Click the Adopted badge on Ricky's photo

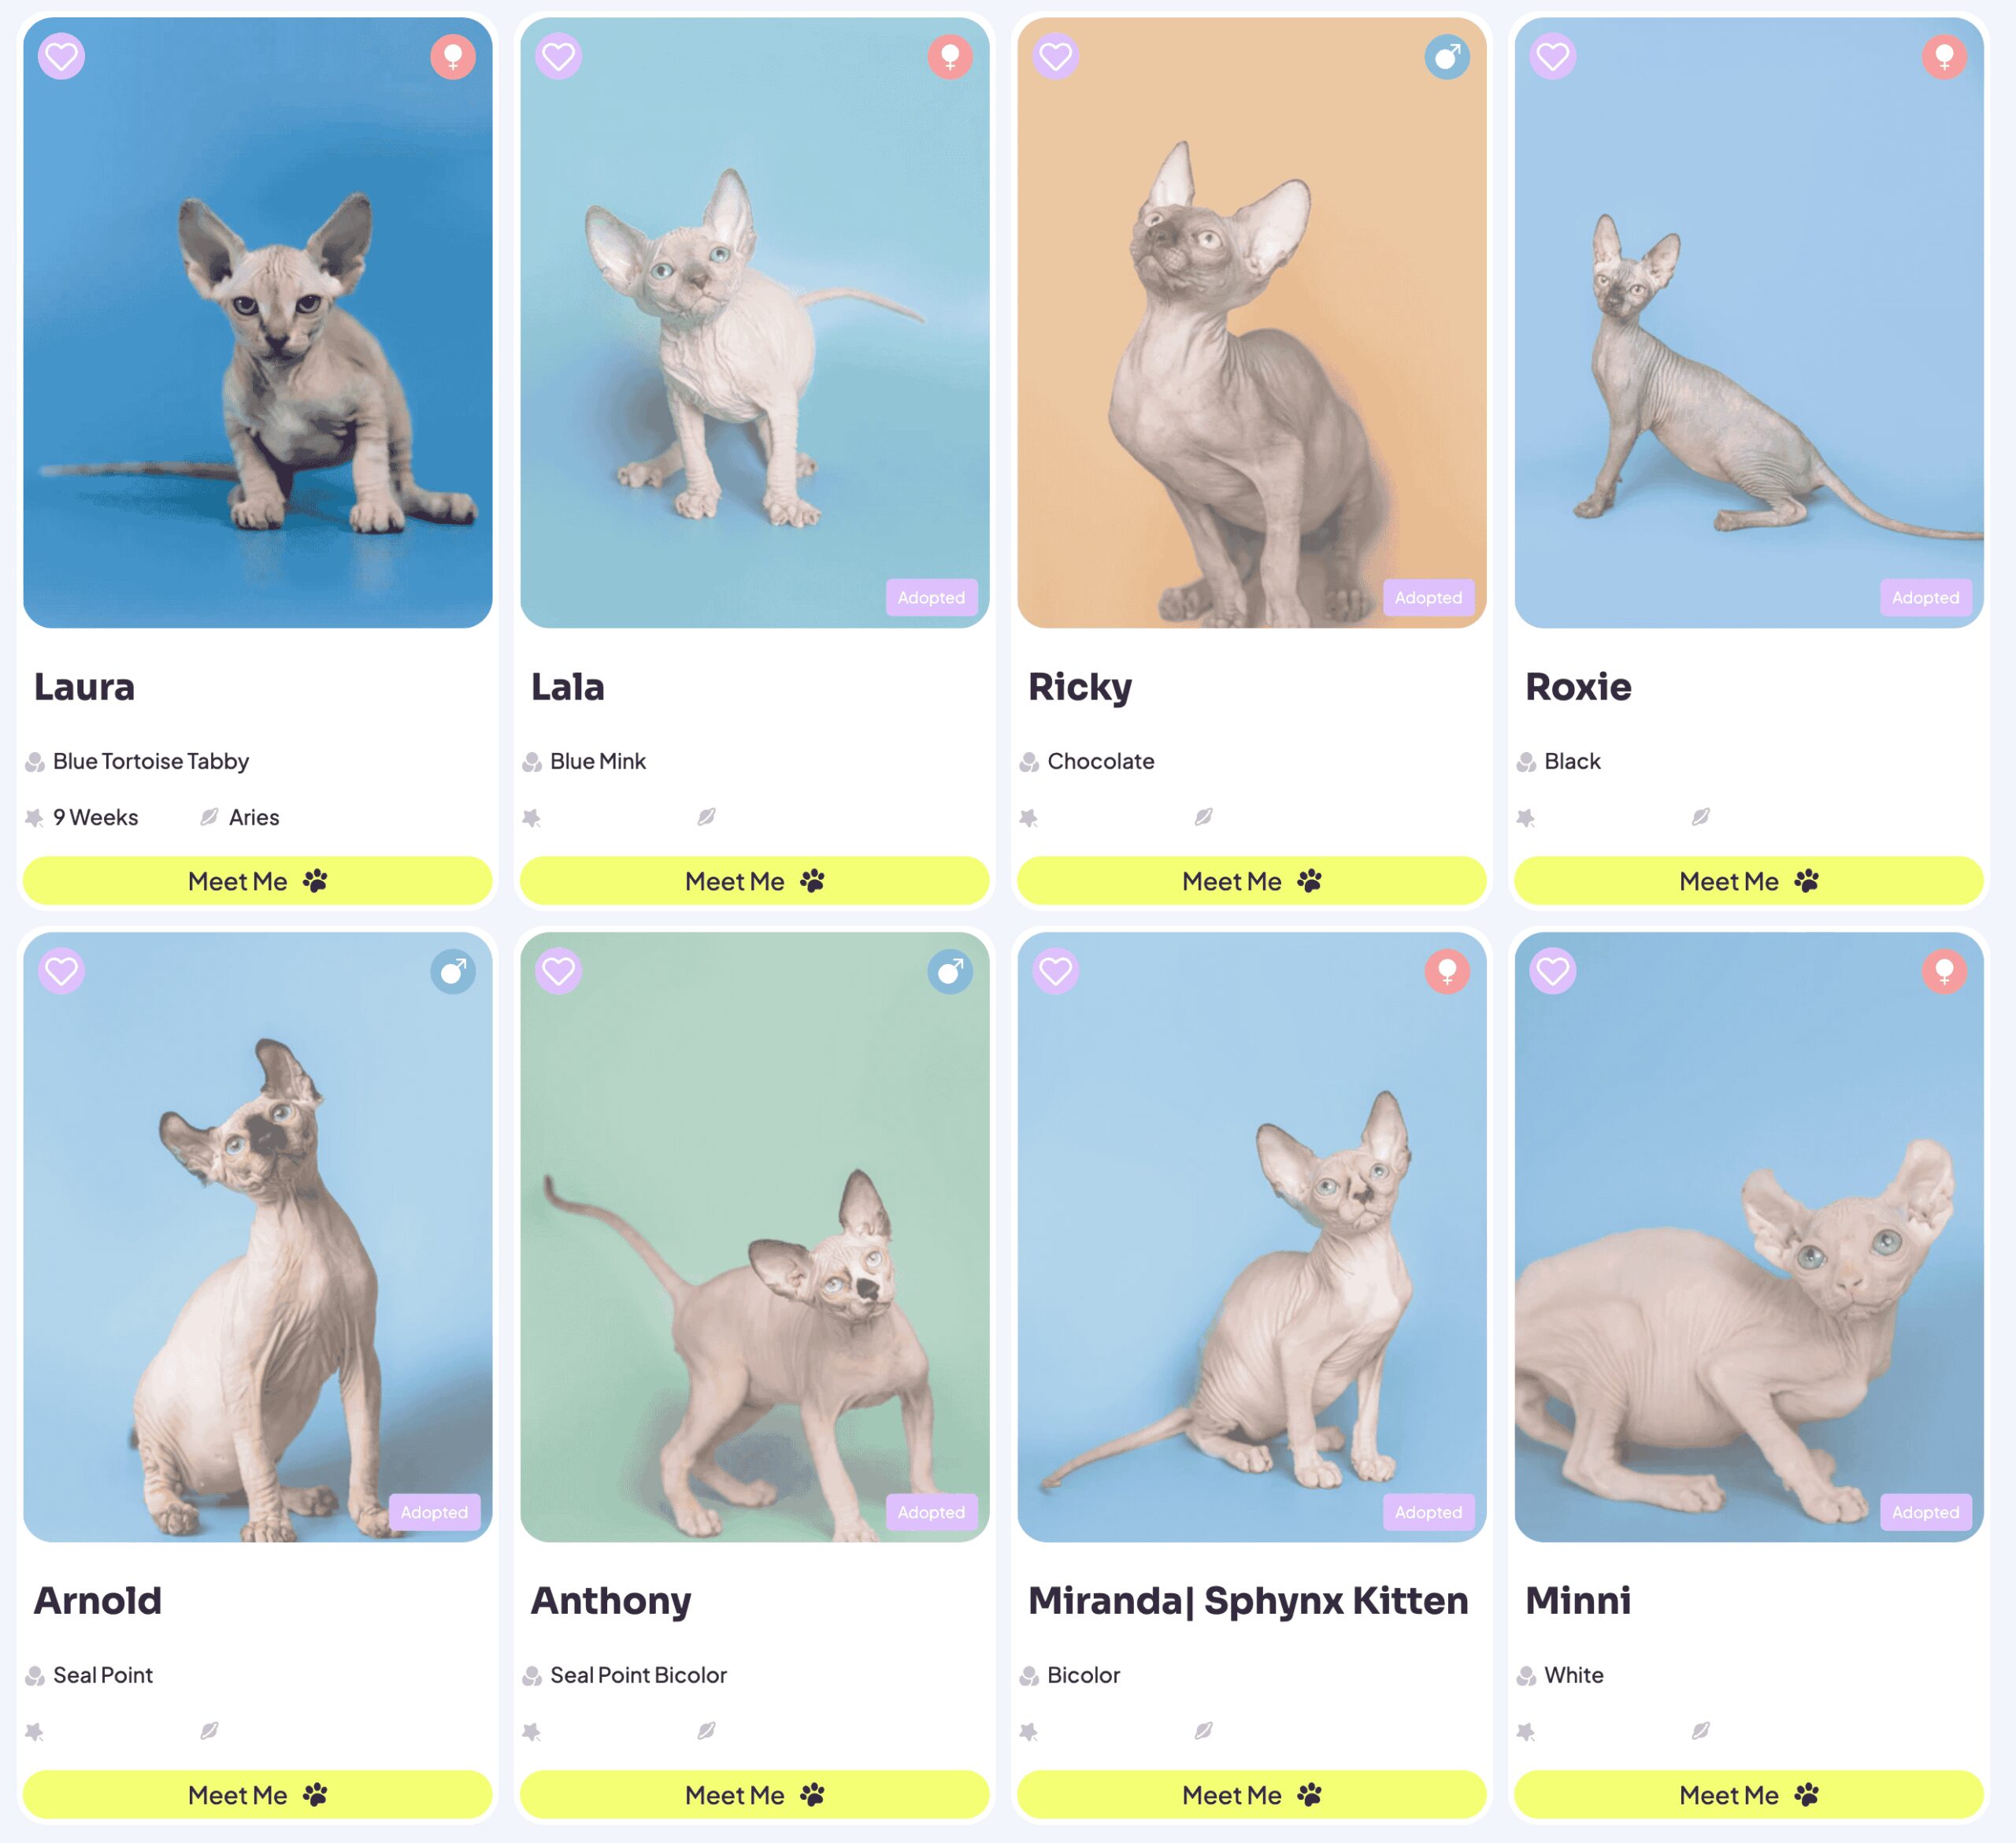coord(1428,597)
